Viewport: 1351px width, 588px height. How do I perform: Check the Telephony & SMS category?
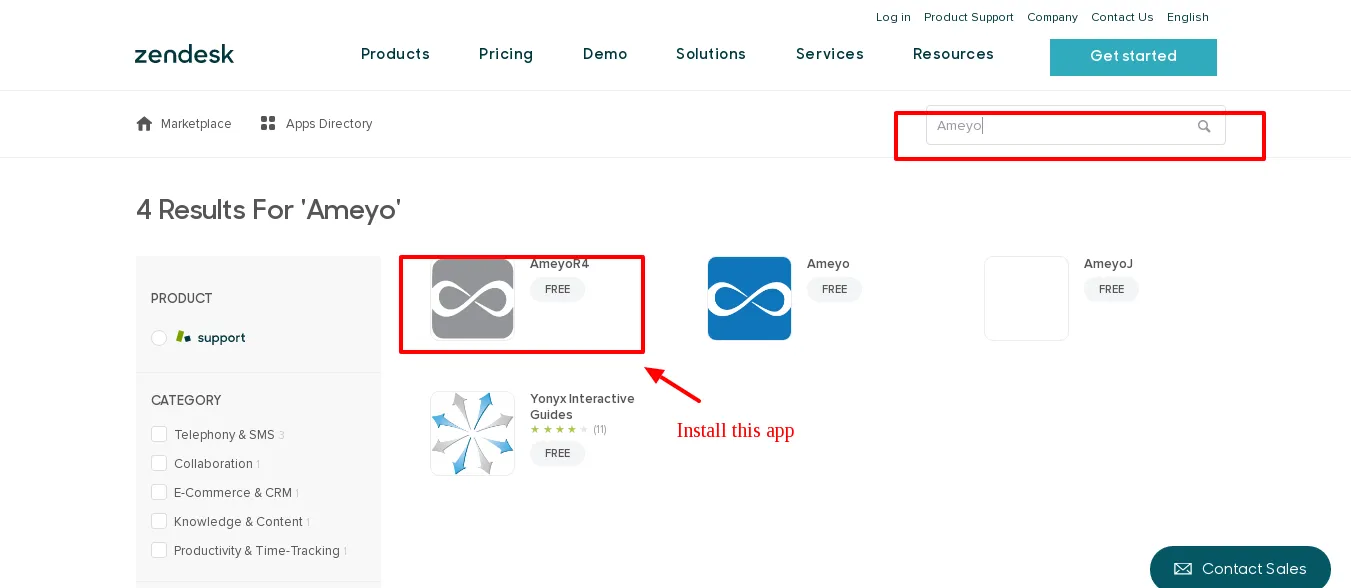click(x=159, y=434)
